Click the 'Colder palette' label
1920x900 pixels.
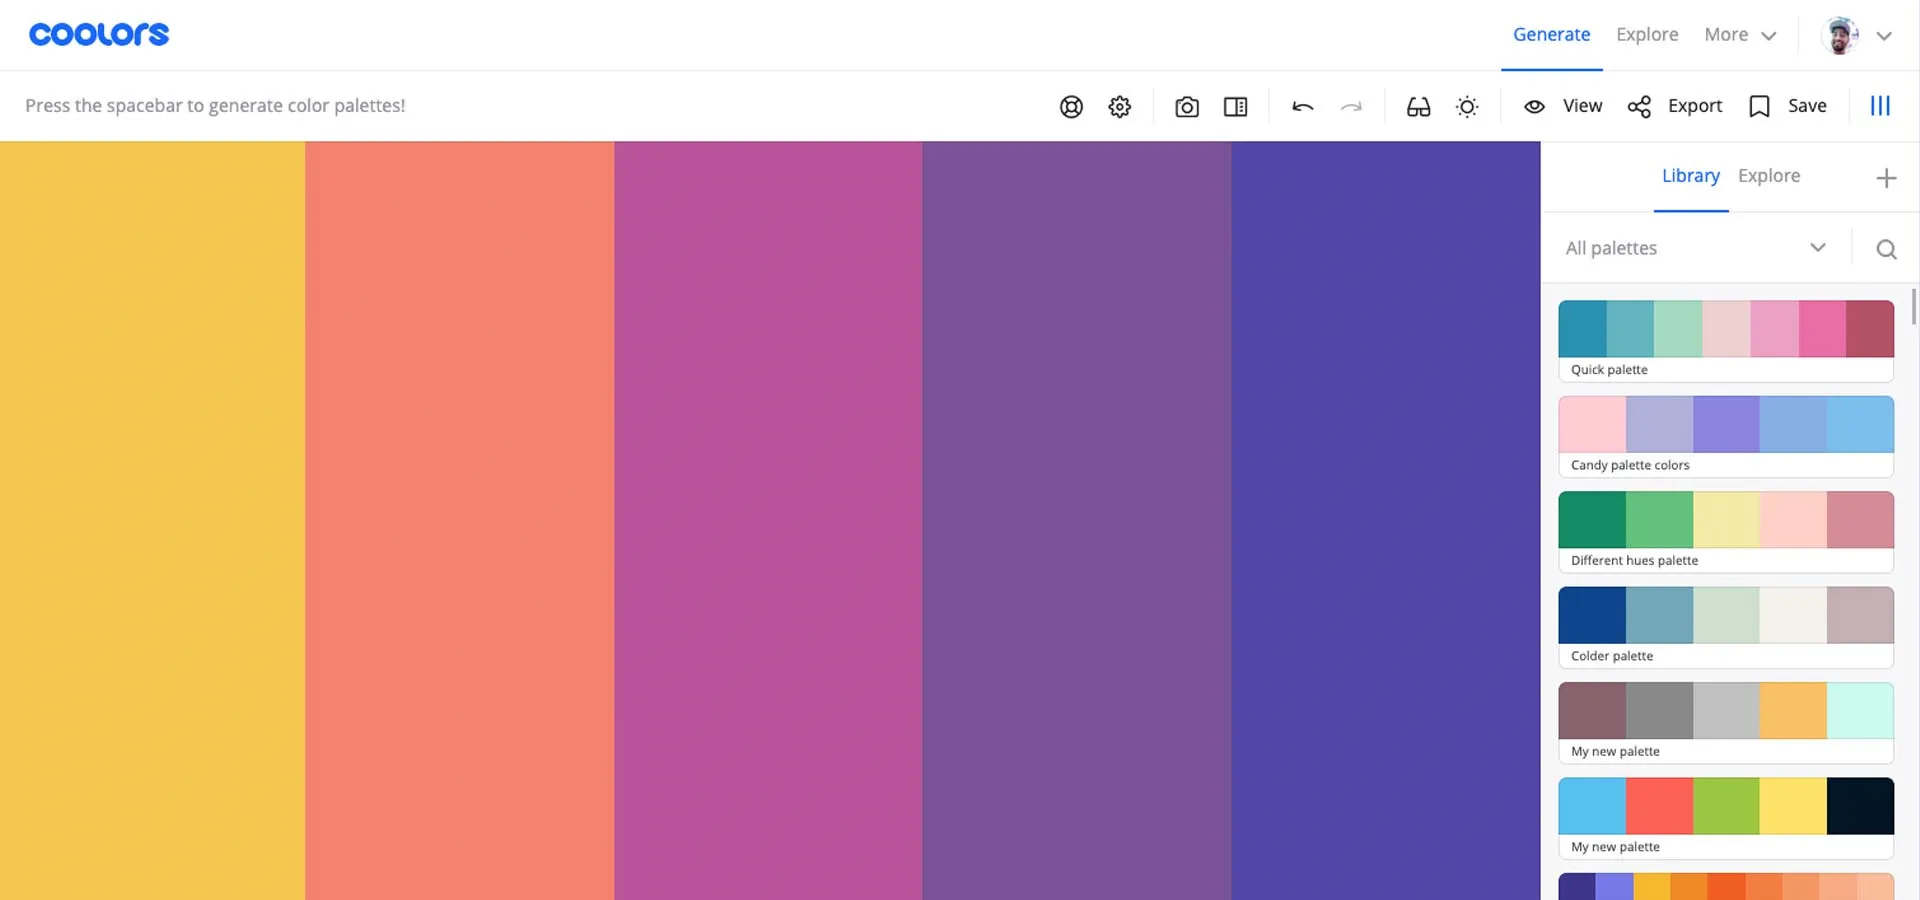tap(1612, 656)
